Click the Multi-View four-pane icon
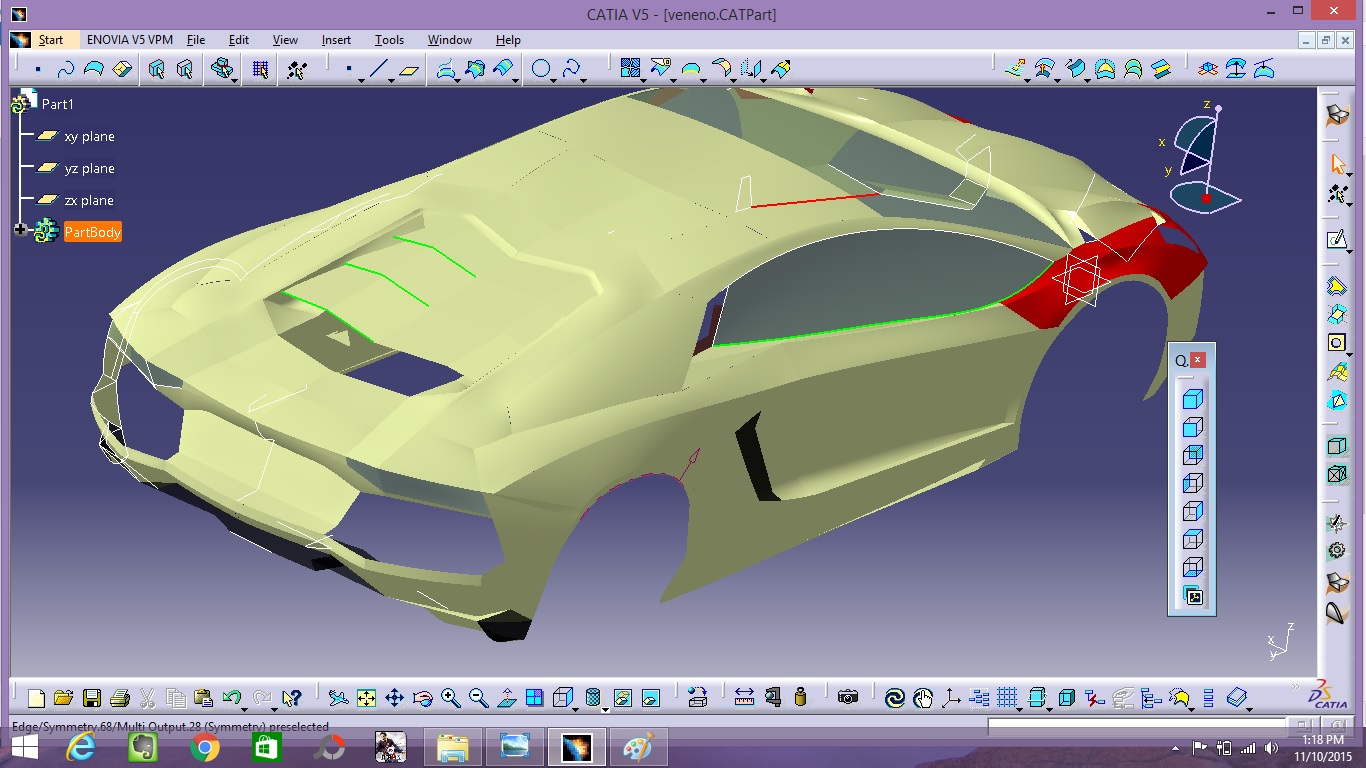Image resolution: width=1366 pixels, height=768 pixels. 534,697
